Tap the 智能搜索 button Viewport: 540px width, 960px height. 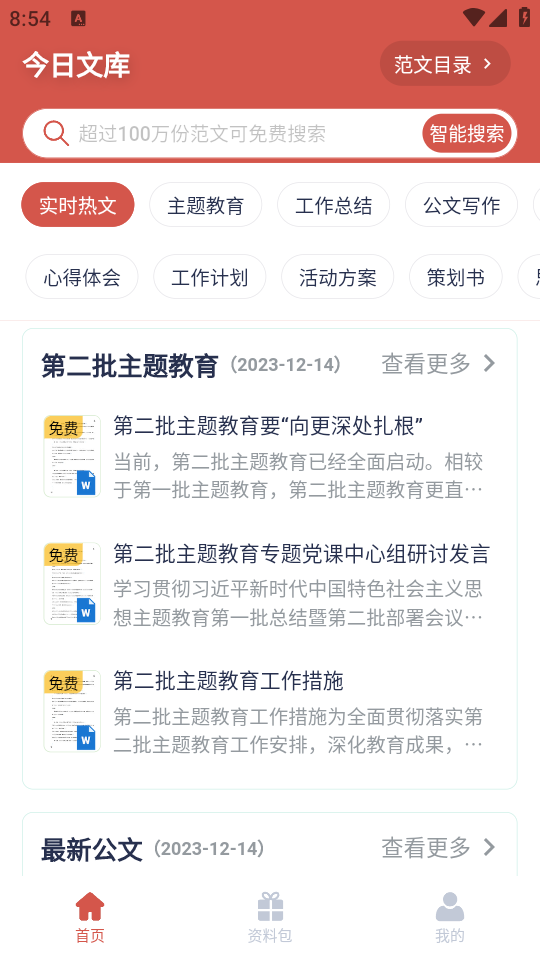467,133
